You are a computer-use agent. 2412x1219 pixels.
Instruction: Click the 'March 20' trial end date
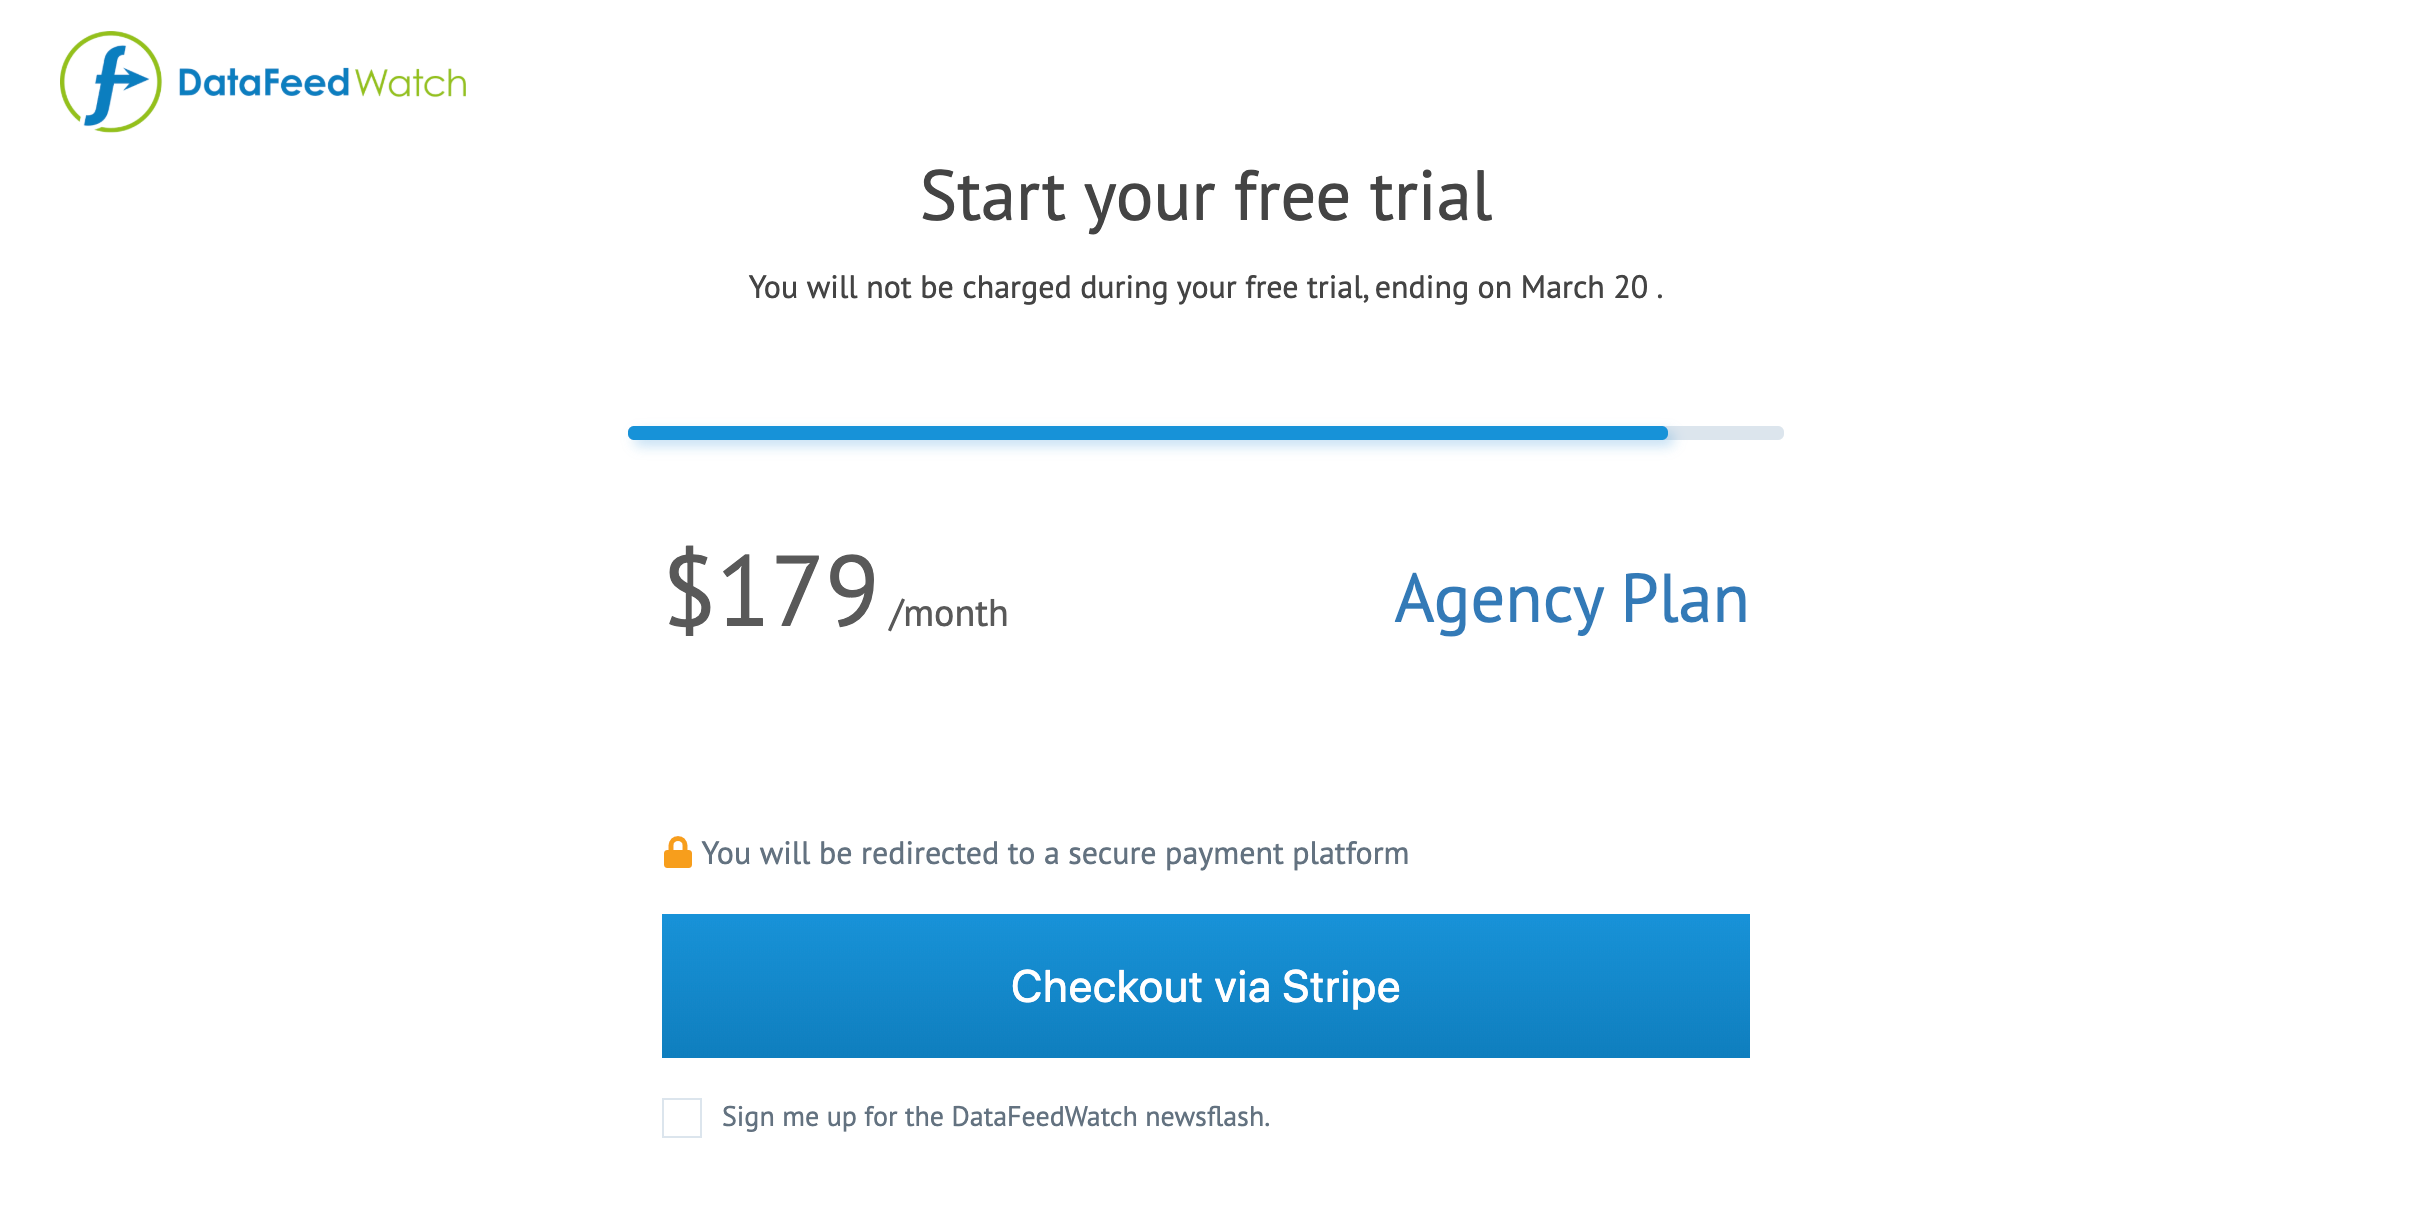click(1584, 288)
